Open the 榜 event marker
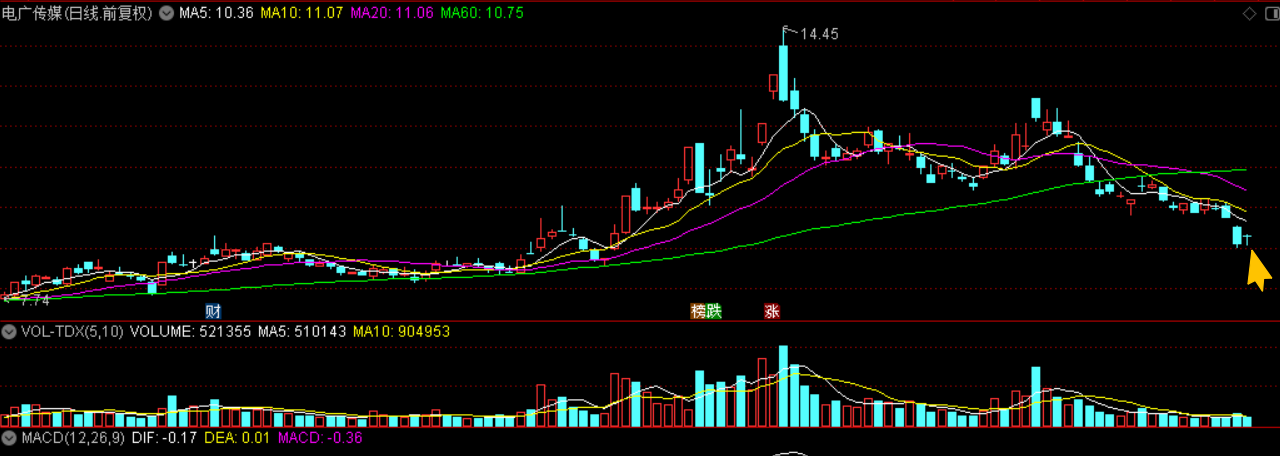1280x456 pixels. click(698, 311)
